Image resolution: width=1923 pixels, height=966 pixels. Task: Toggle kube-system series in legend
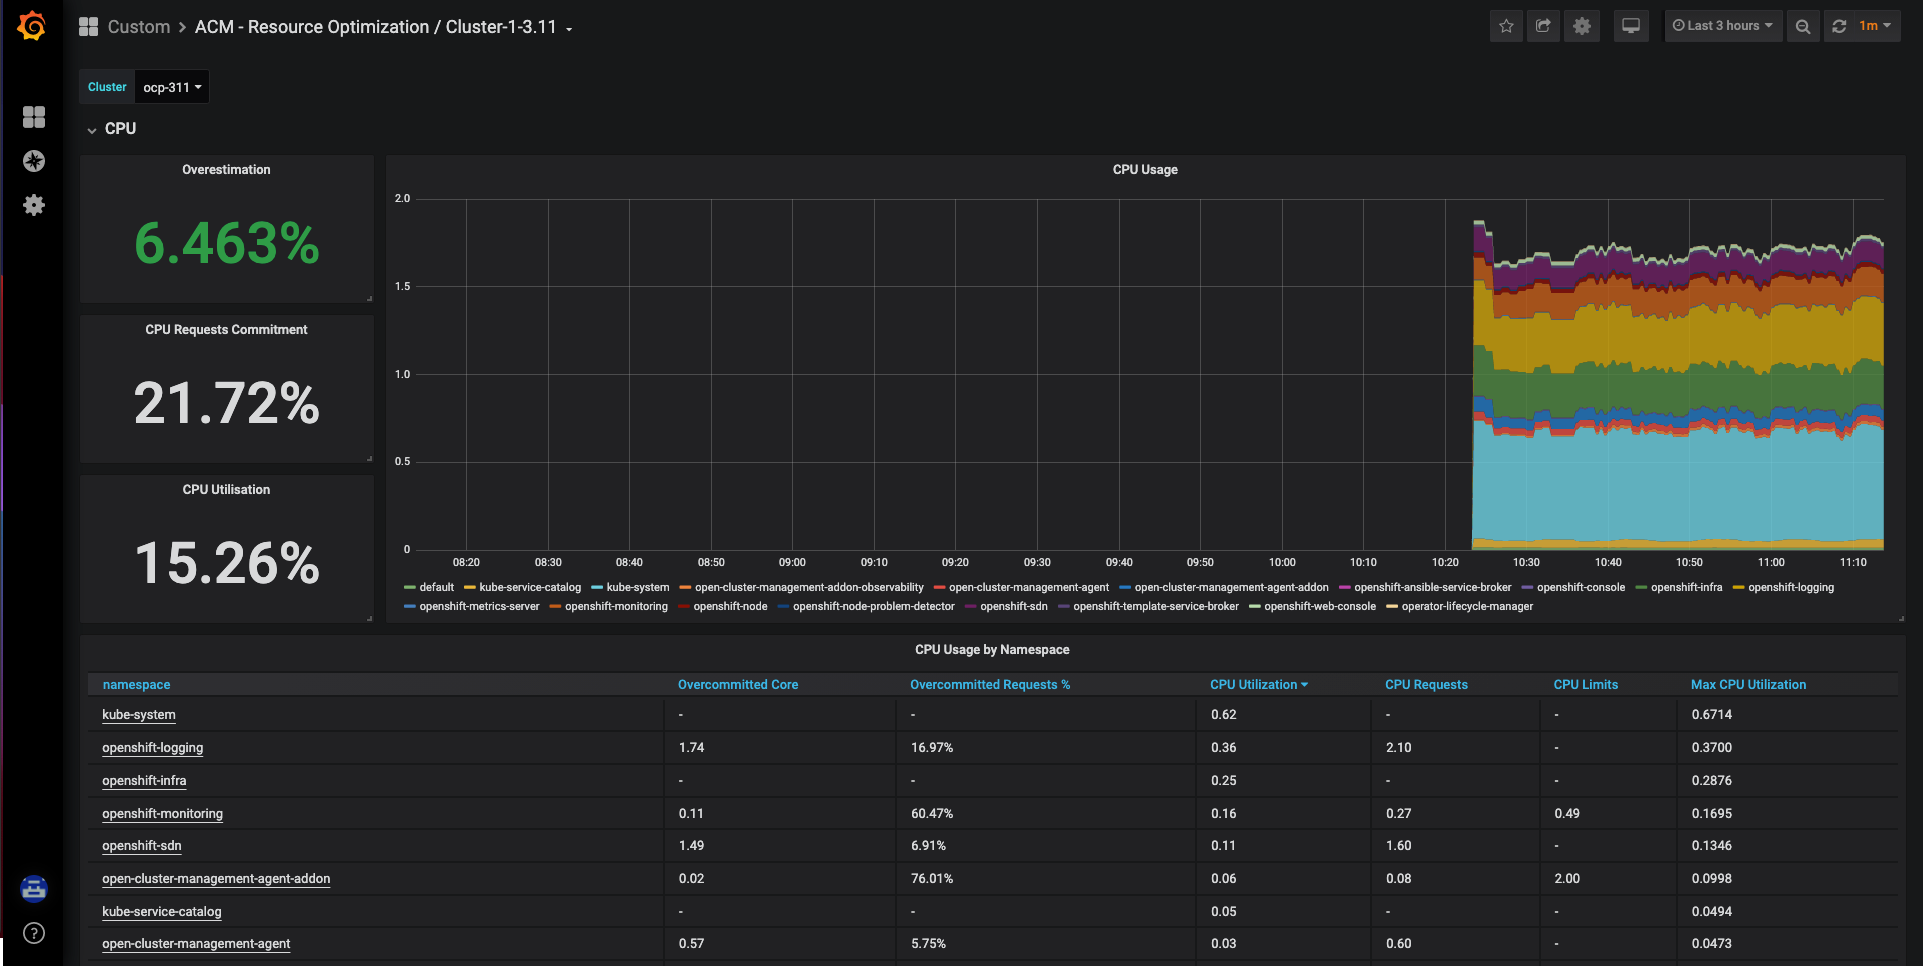tap(638, 588)
